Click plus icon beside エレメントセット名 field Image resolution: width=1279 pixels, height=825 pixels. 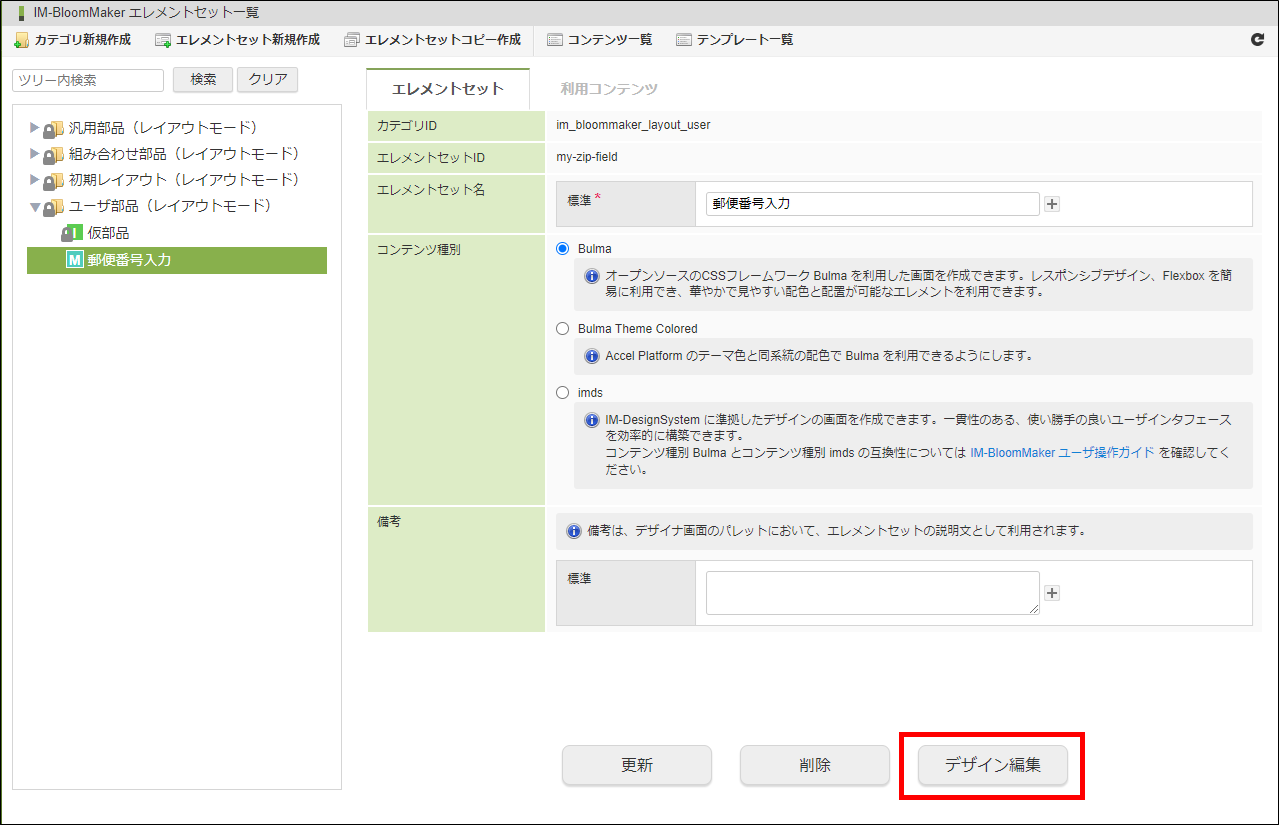[1051, 204]
